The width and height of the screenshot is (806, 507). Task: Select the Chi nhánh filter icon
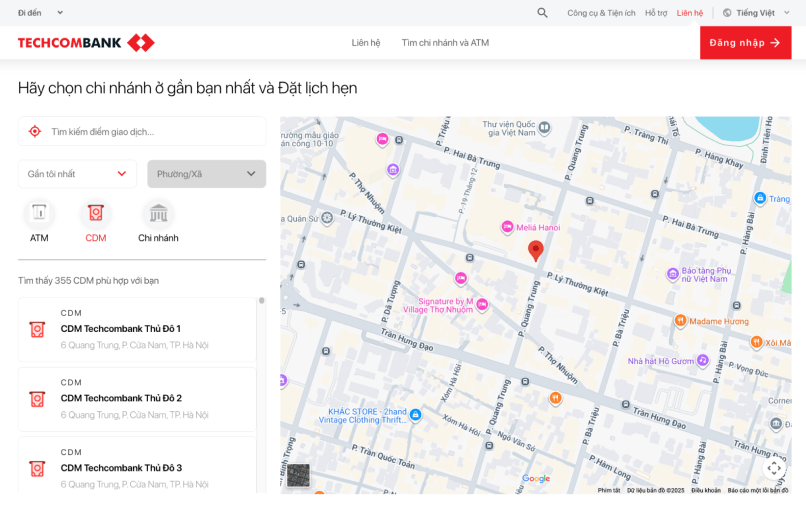pos(158,213)
